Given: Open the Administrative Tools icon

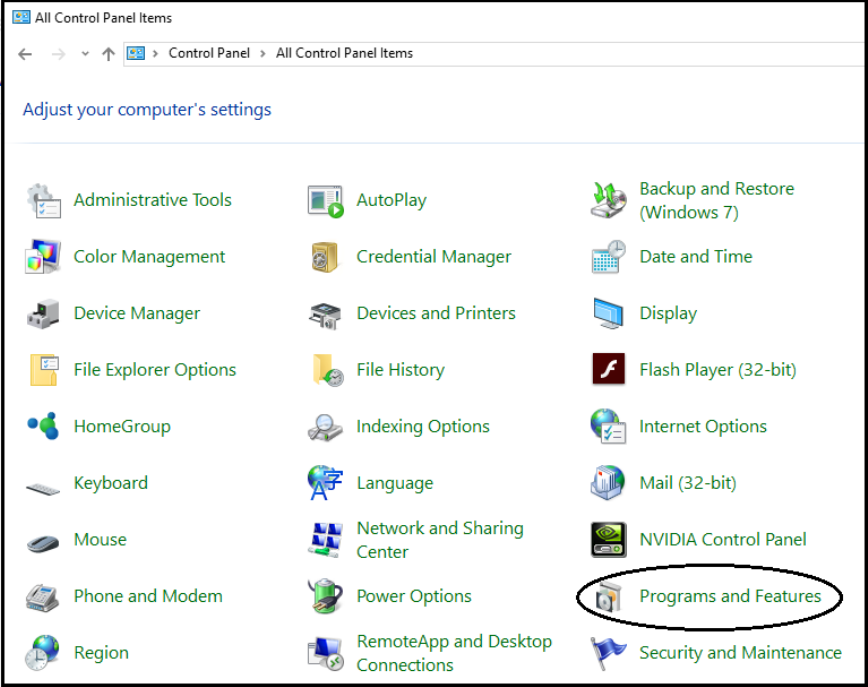Looking at the screenshot, I should (x=43, y=200).
